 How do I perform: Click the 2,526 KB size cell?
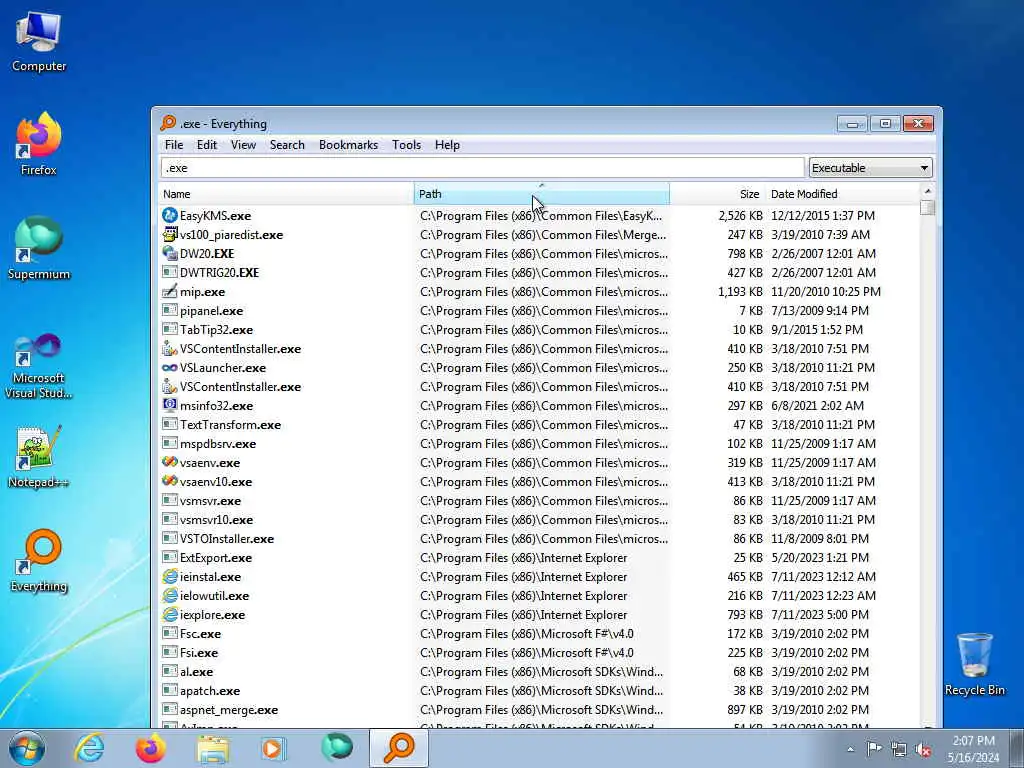point(740,216)
